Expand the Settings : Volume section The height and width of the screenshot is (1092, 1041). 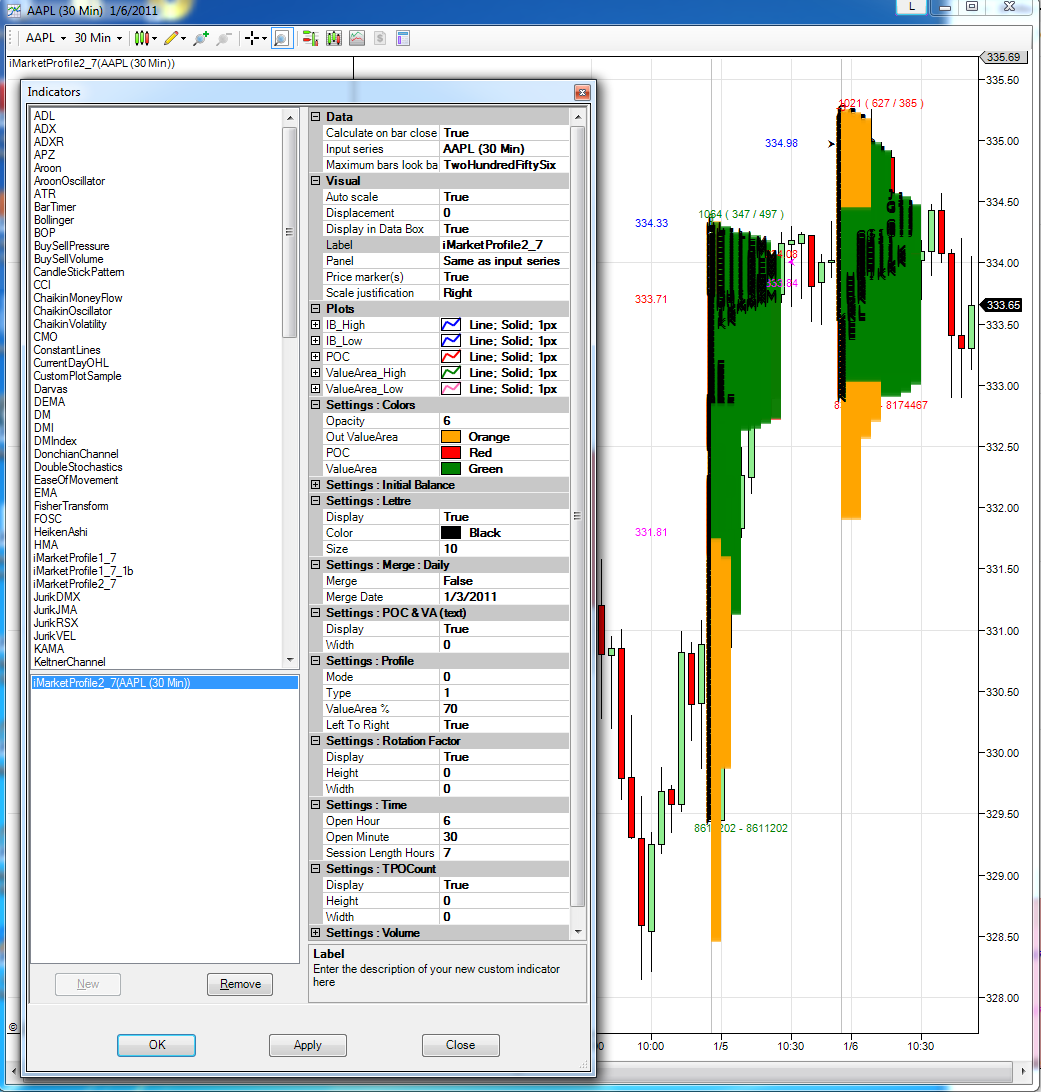point(315,933)
